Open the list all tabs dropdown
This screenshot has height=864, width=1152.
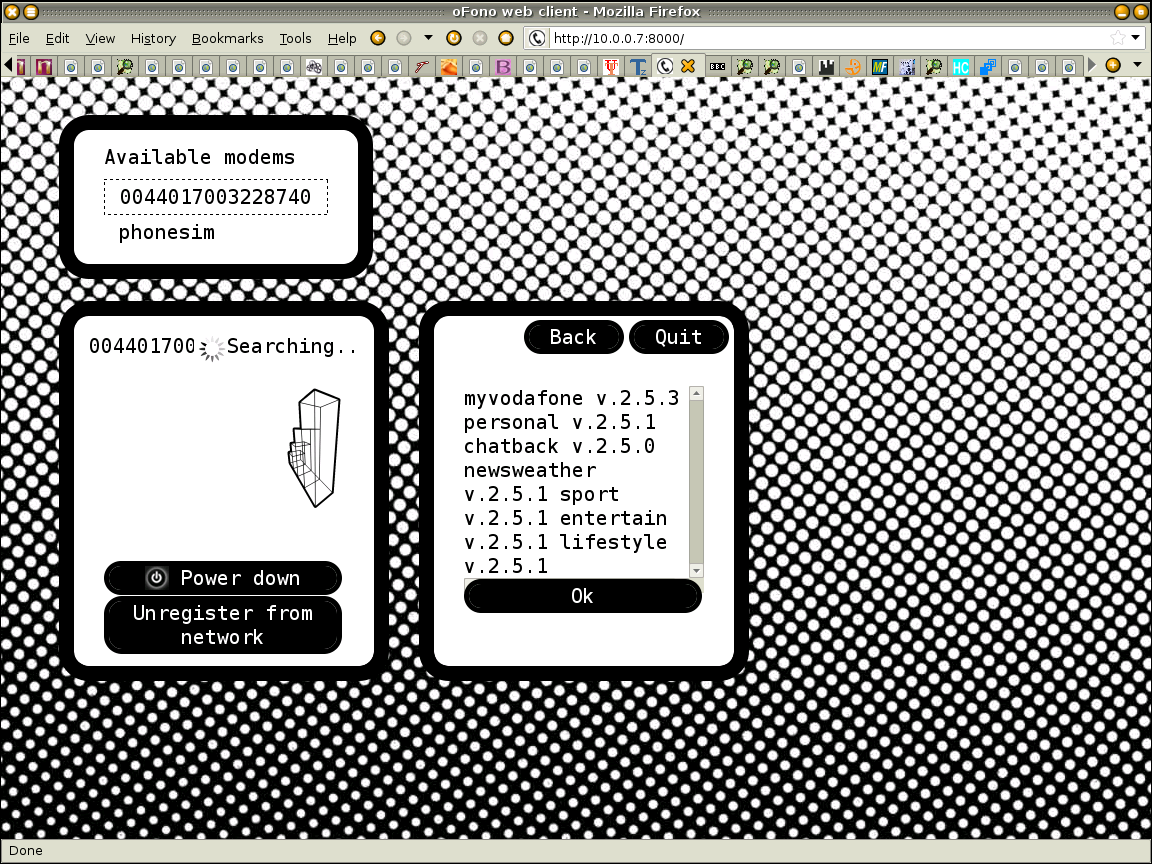1137,65
